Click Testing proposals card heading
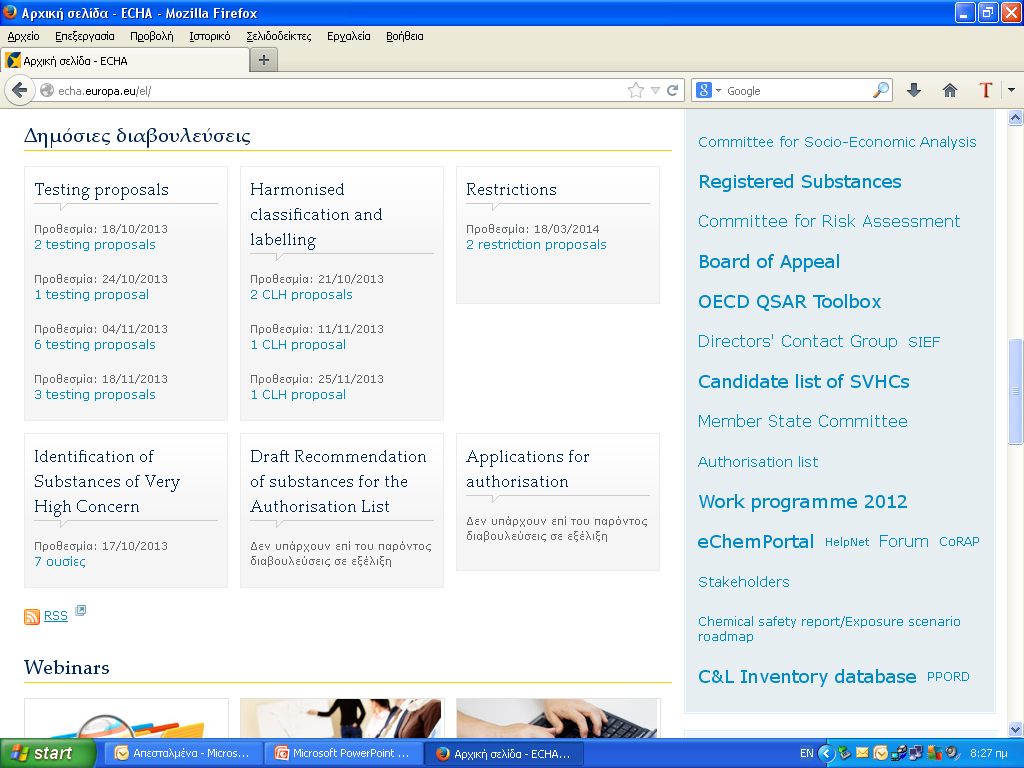The height and width of the screenshot is (768, 1024). pos(101,189)
